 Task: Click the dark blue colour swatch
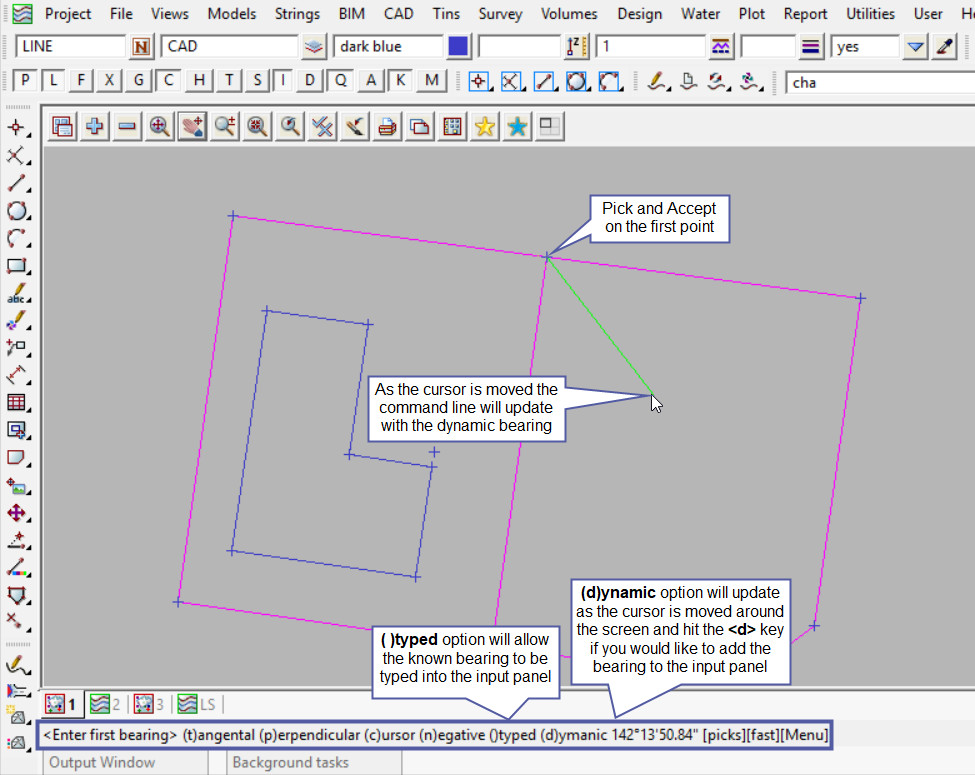click(x=458, y=46)
